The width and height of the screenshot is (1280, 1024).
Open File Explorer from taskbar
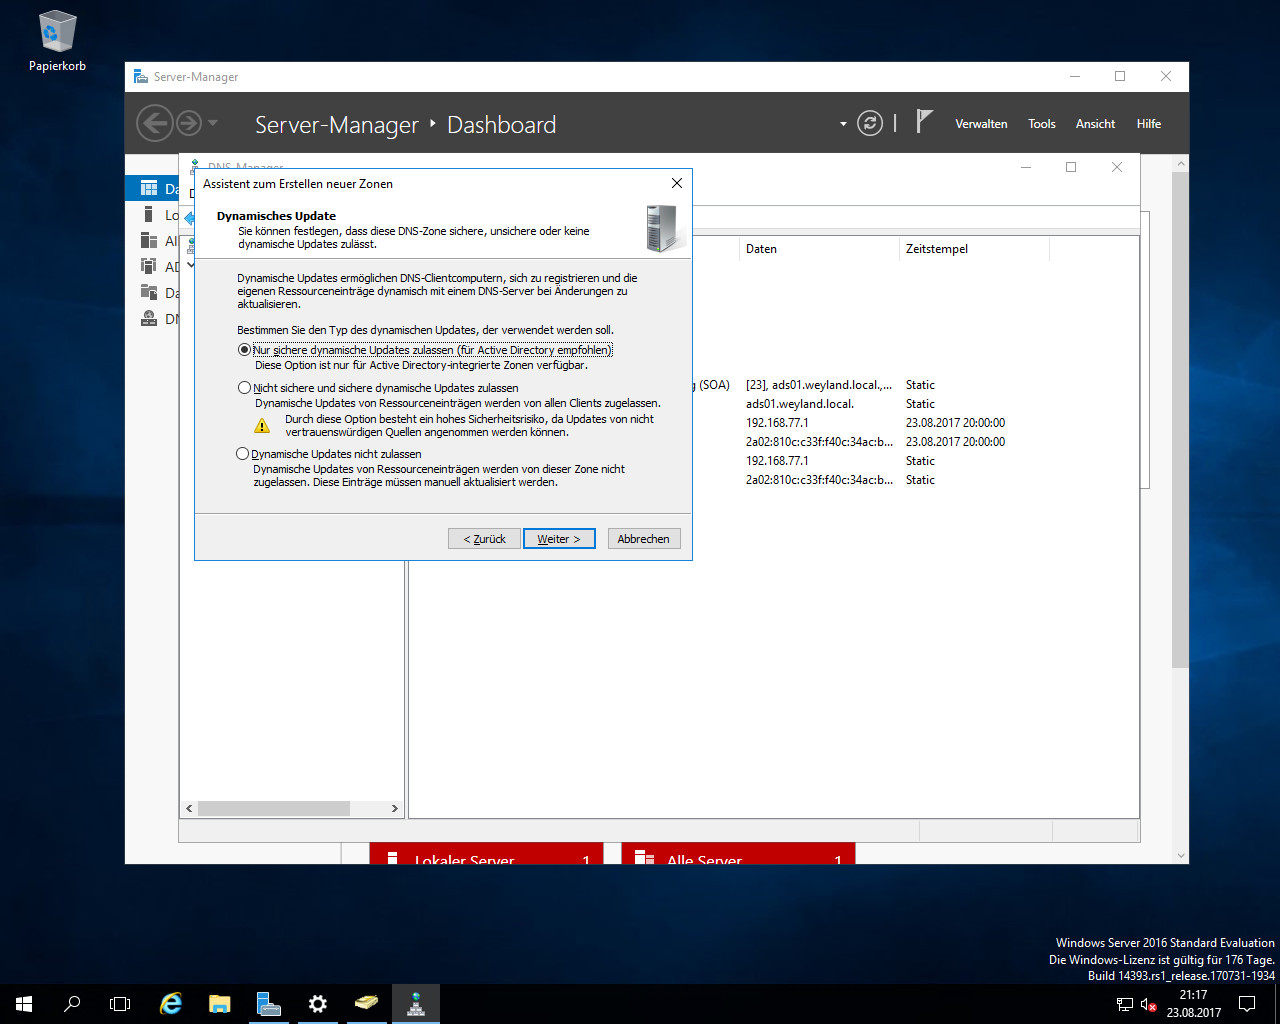click(220, 1004)
